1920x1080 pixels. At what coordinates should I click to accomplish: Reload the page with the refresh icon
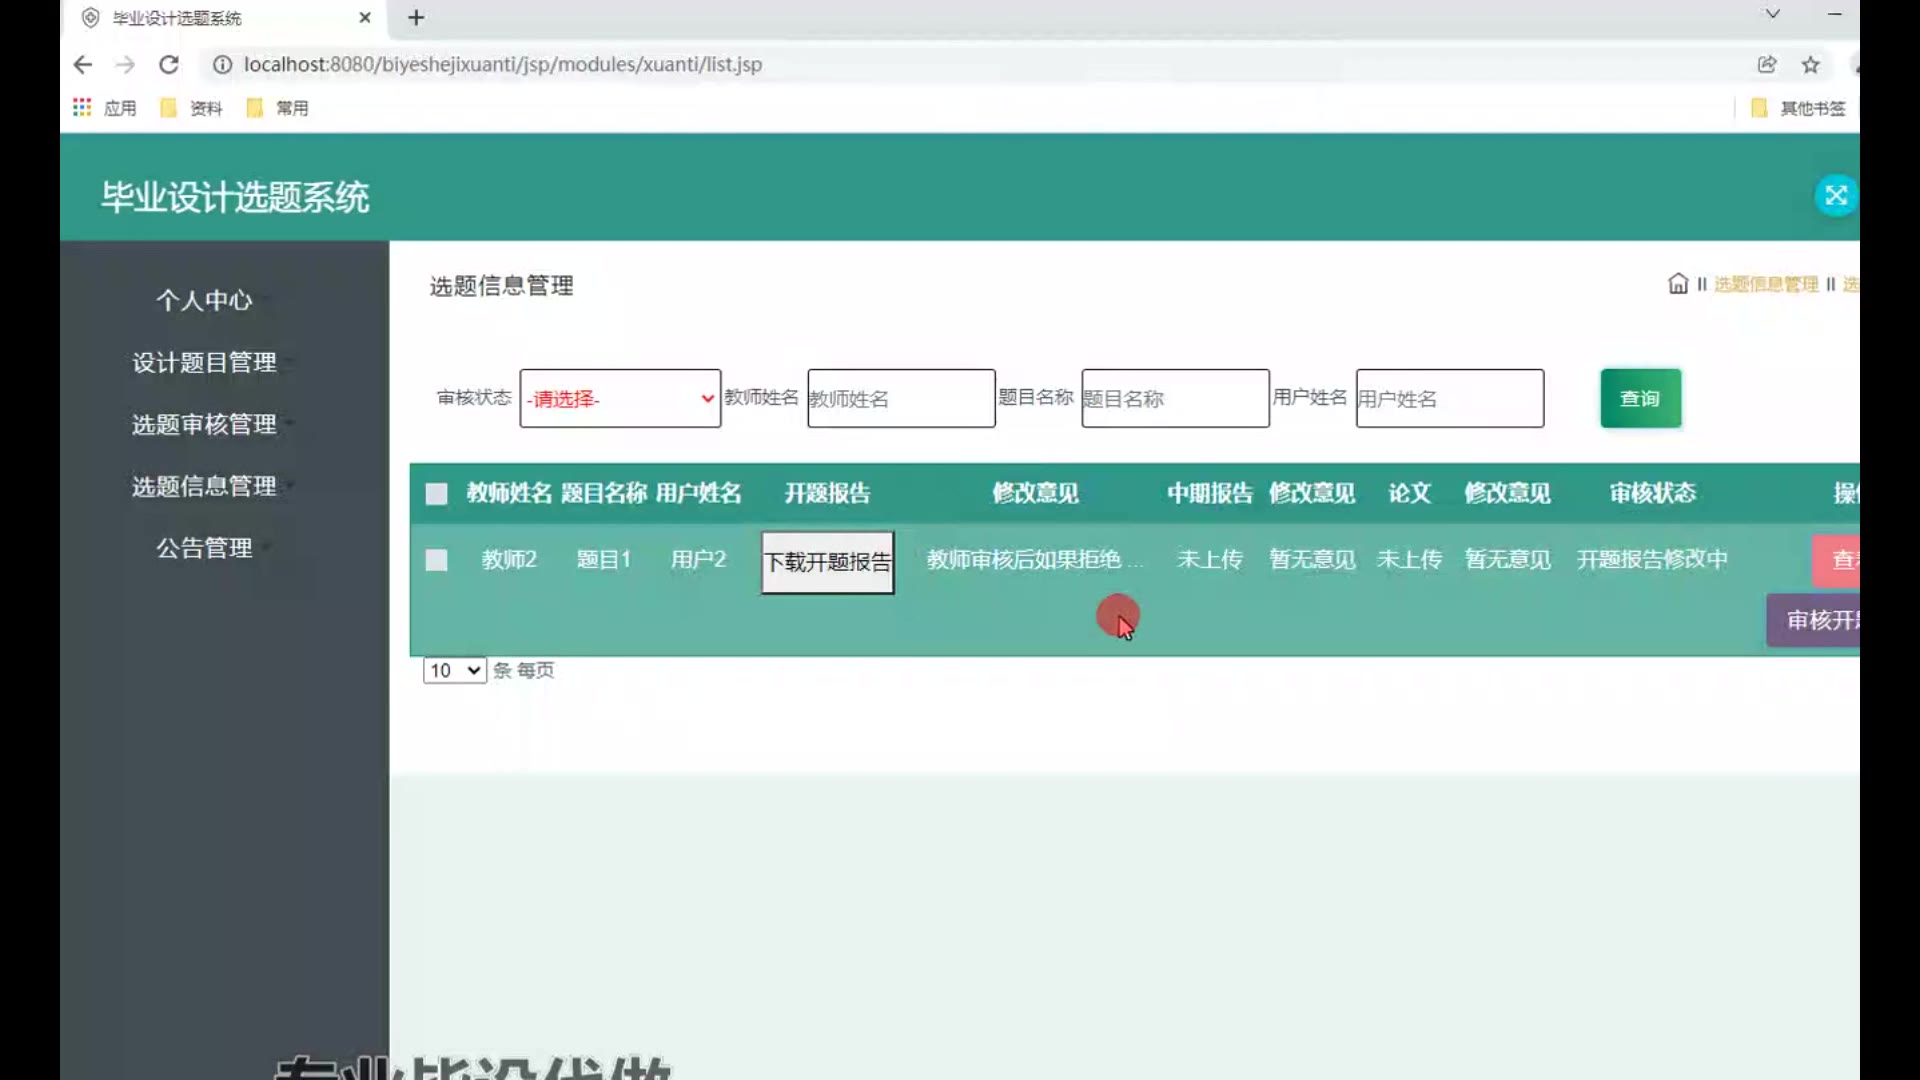(169, 65)
